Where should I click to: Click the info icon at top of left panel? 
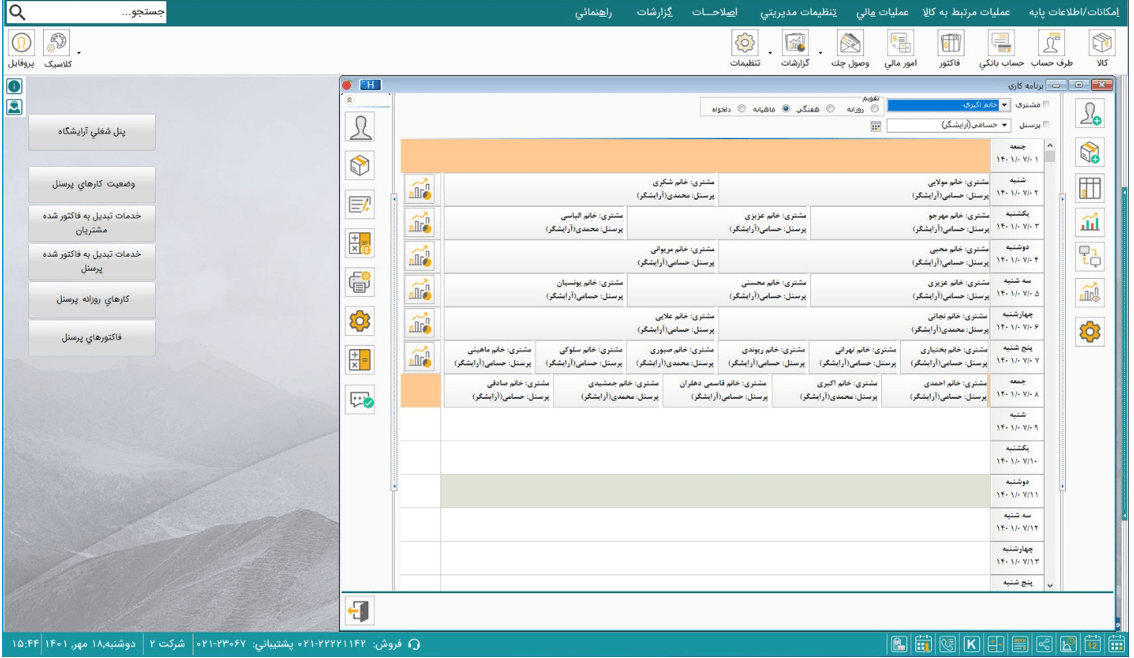click(x=14, y=87)
